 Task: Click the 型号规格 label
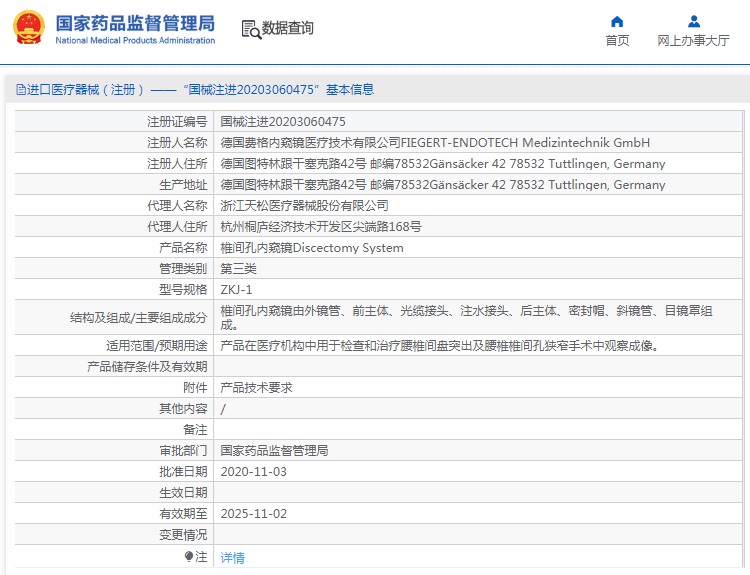183,290
